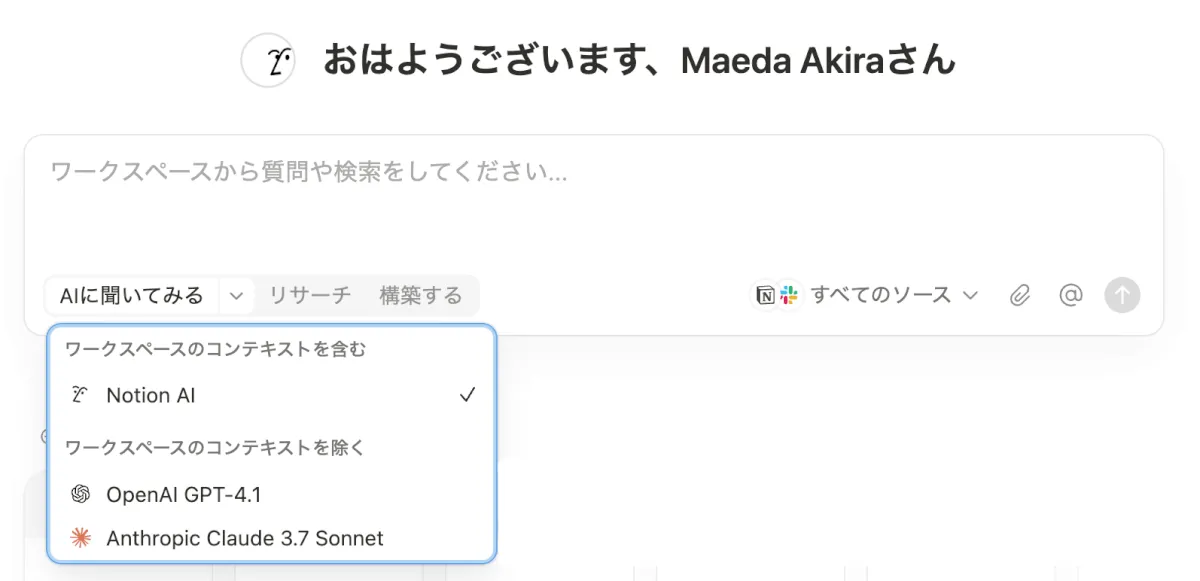Switch to the 構築する mode
Screen dimensions: 1200x581
[421, 295]
